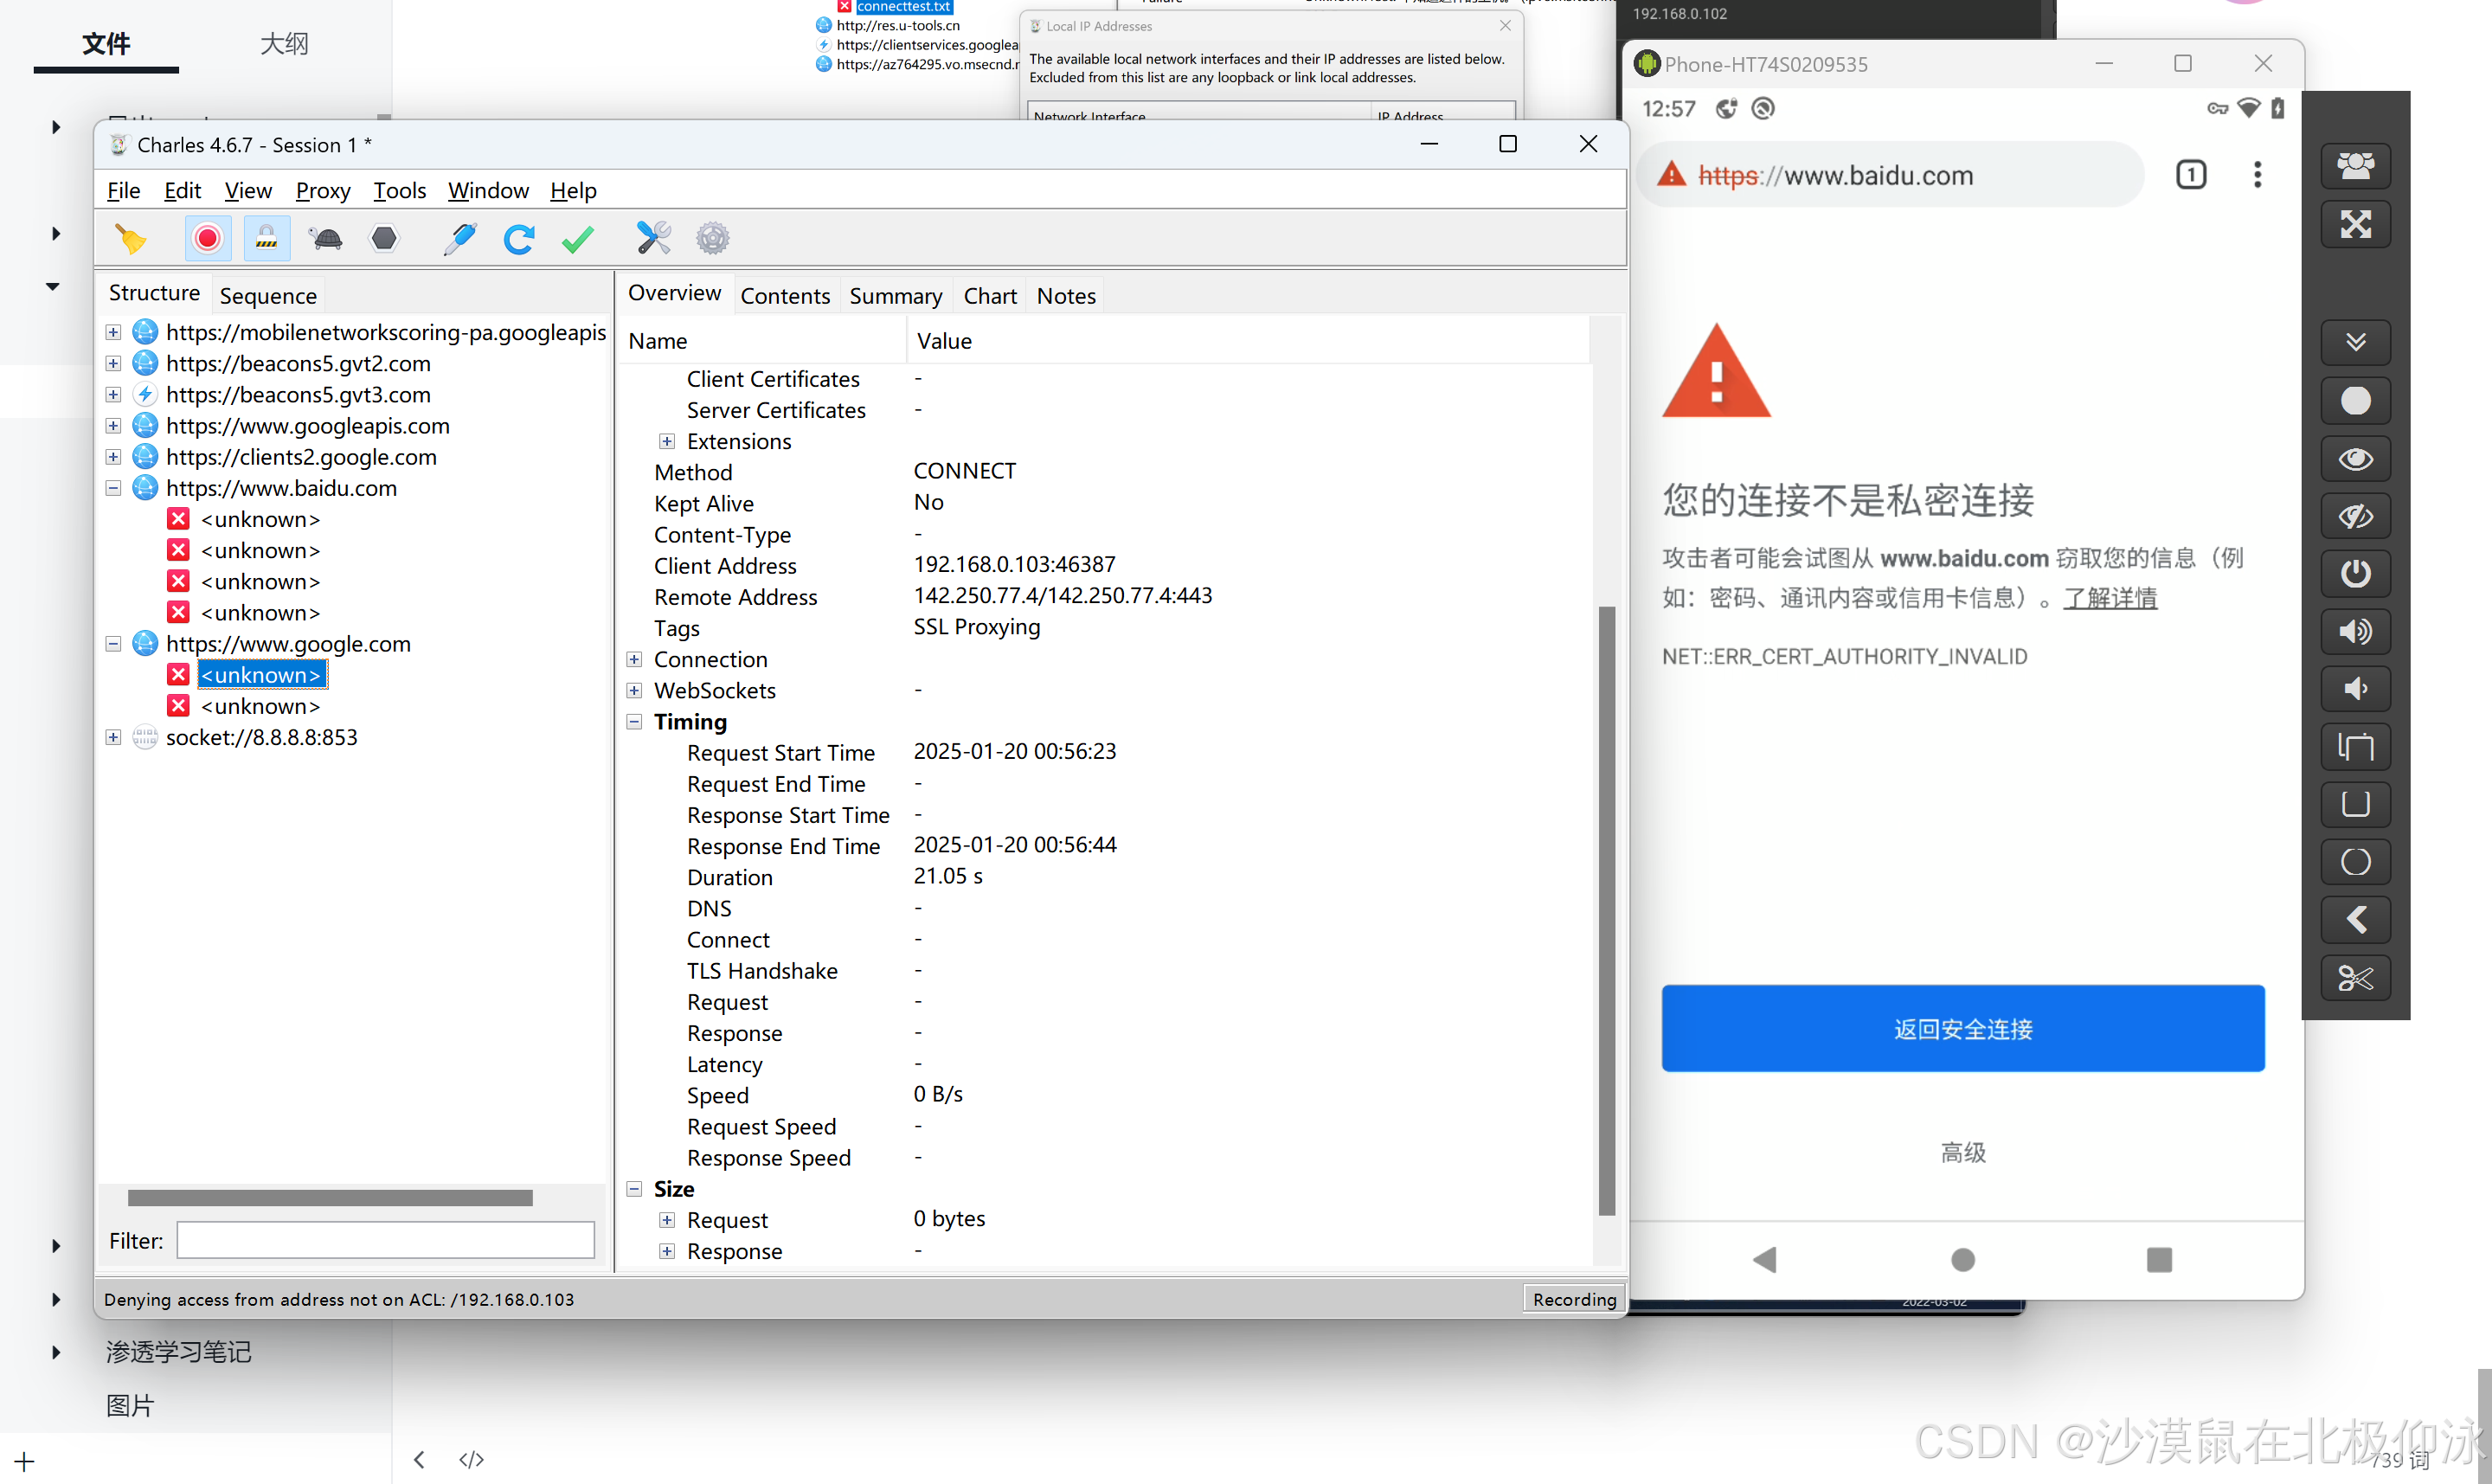Click the horizontal scrollbar under structure tree
This screenshot has width=2492, height=1484.
point(330,1198)
